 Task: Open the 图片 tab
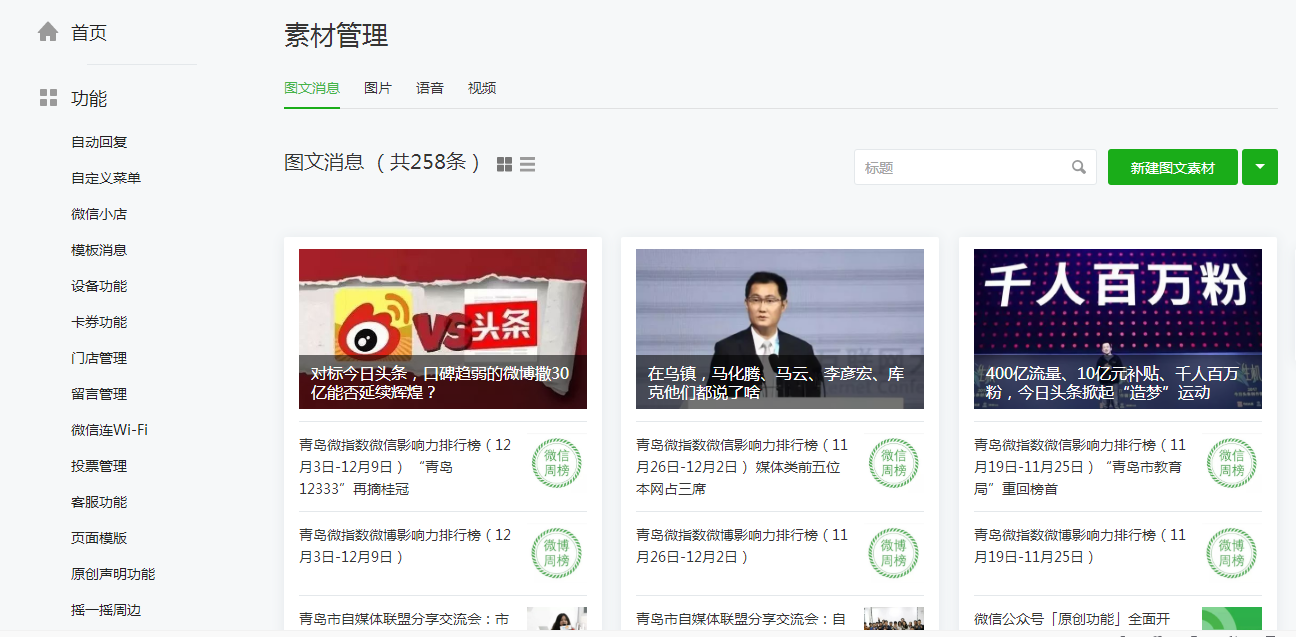[x=378, y=88]
